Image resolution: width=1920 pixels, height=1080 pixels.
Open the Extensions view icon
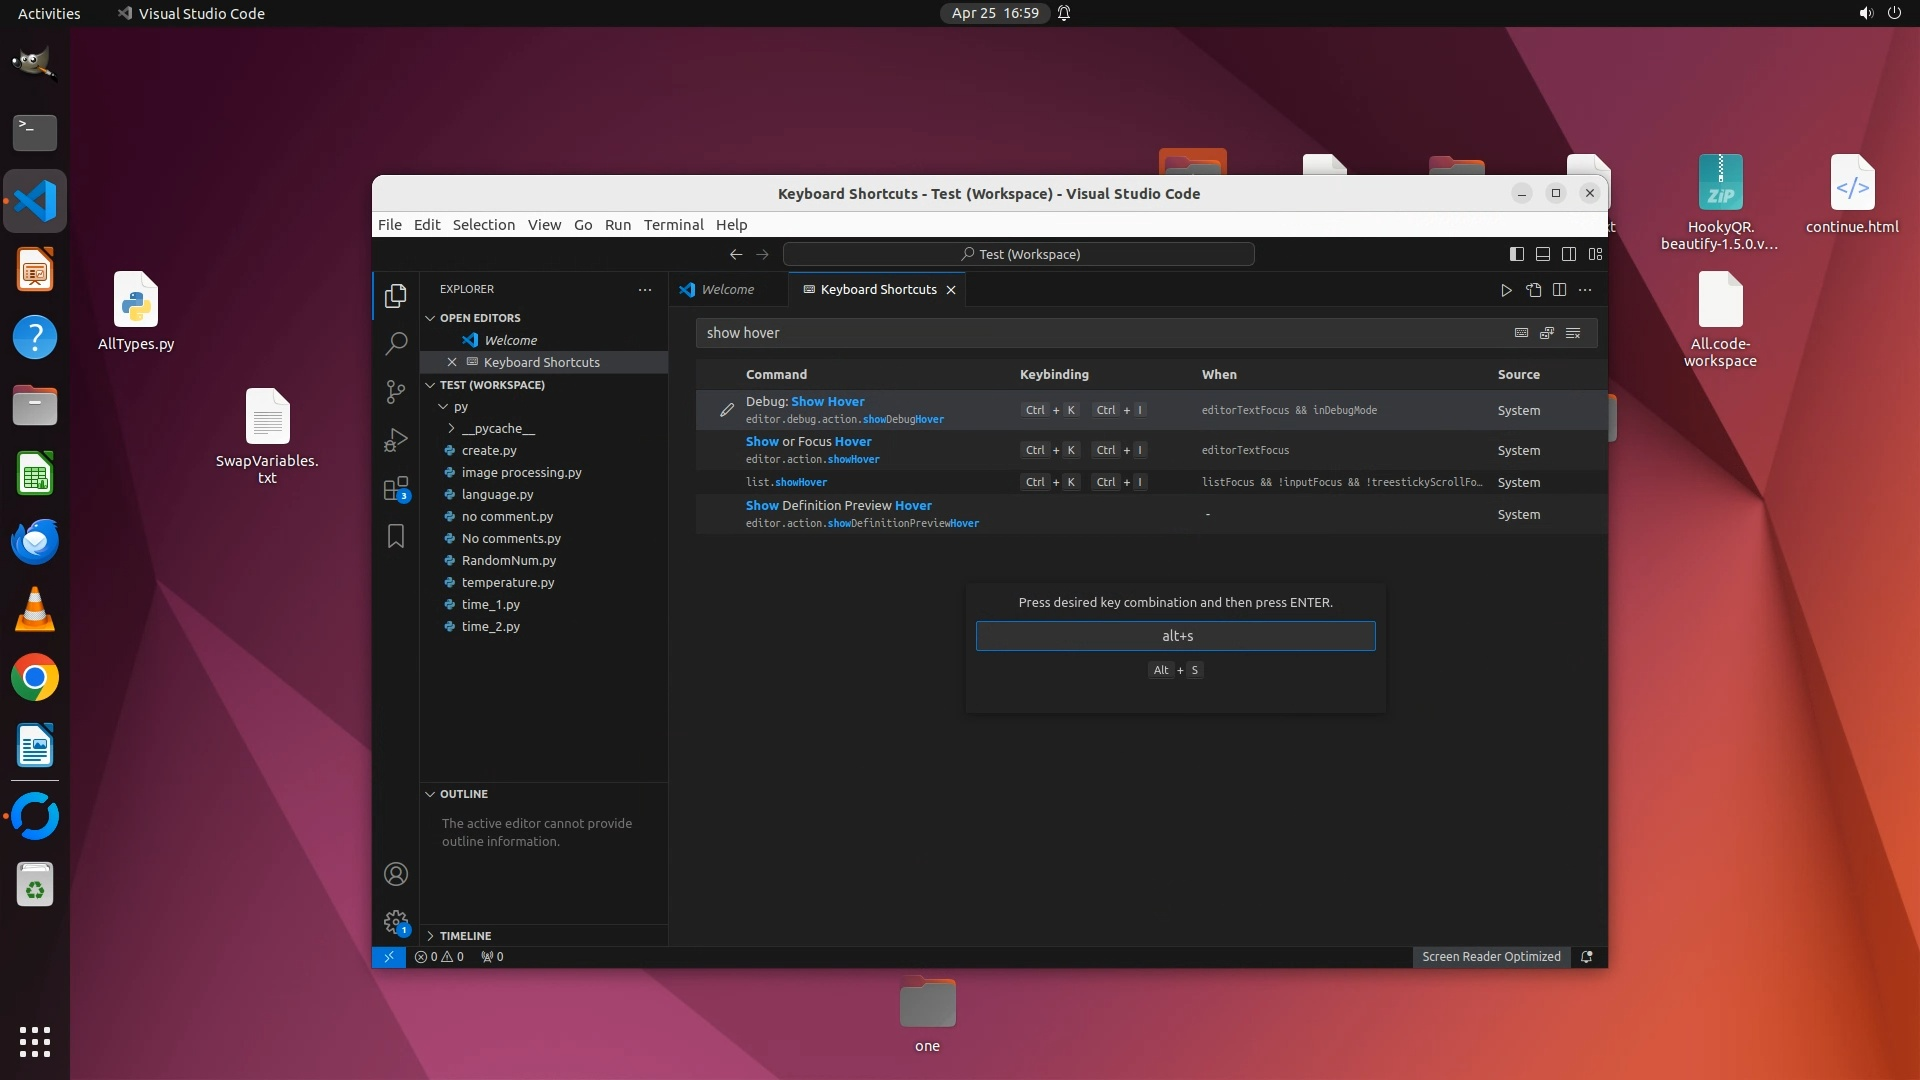(396, 489)
